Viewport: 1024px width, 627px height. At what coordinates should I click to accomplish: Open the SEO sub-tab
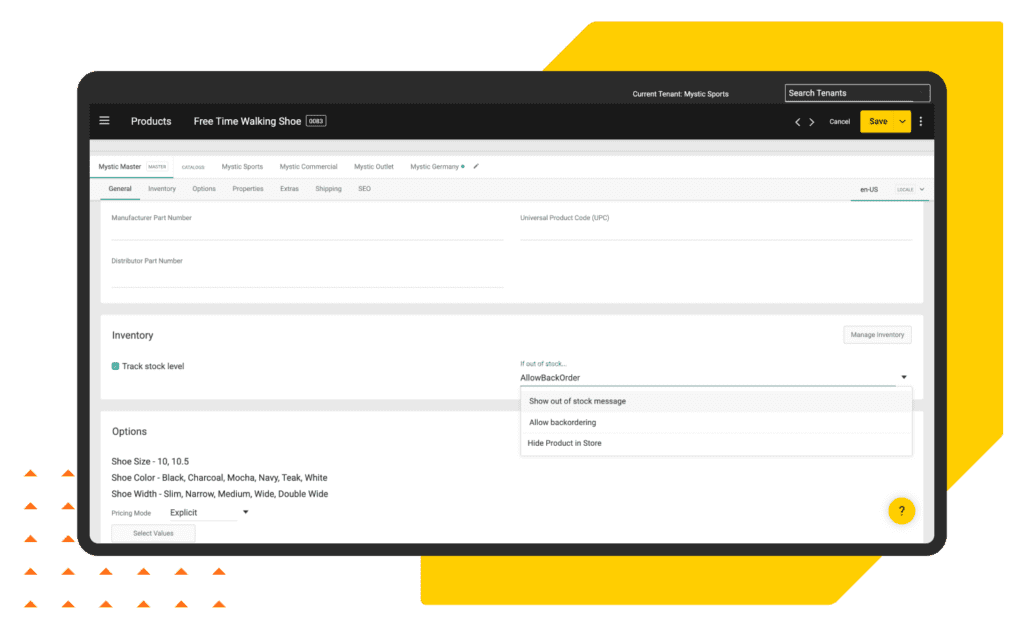click(364, 189)
